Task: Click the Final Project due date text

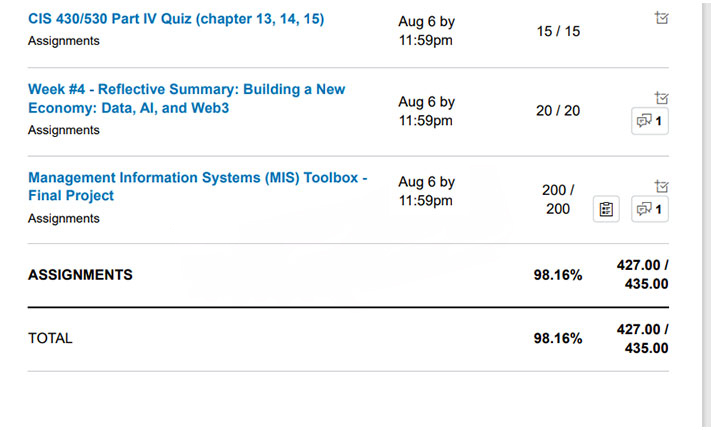Action: coord(426,191)
